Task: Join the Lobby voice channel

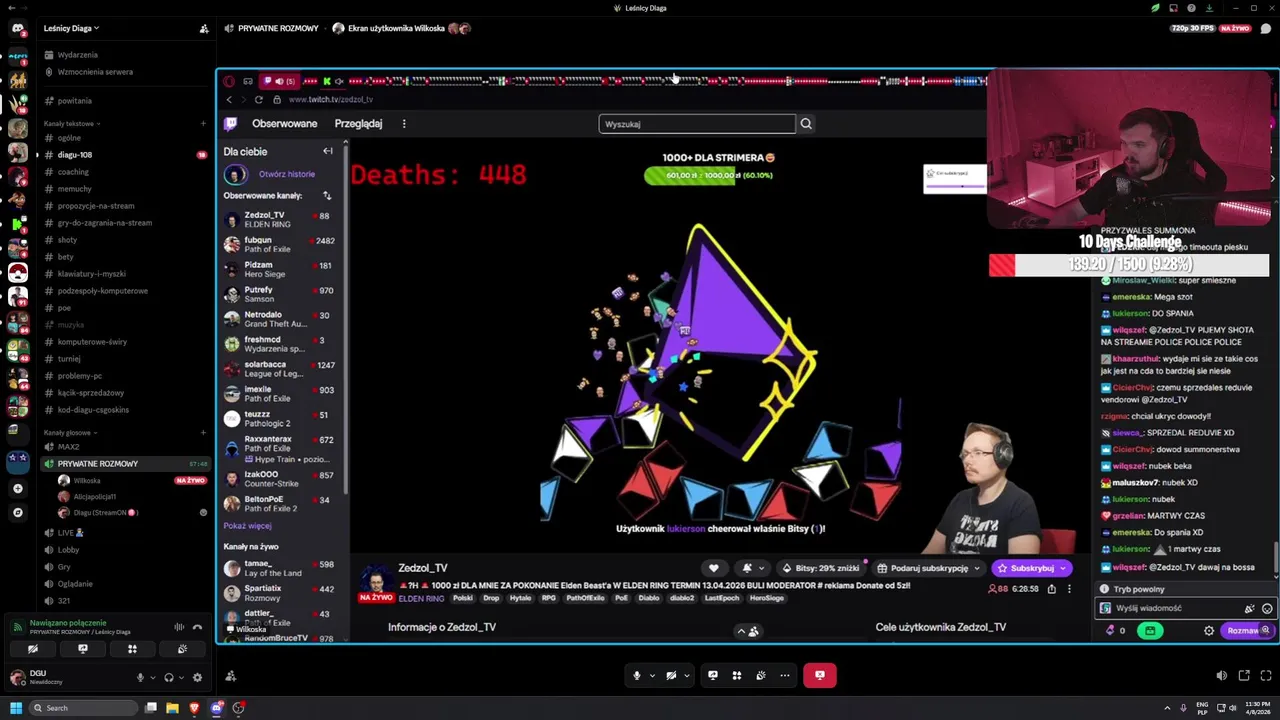Action: tap(68, 550)
